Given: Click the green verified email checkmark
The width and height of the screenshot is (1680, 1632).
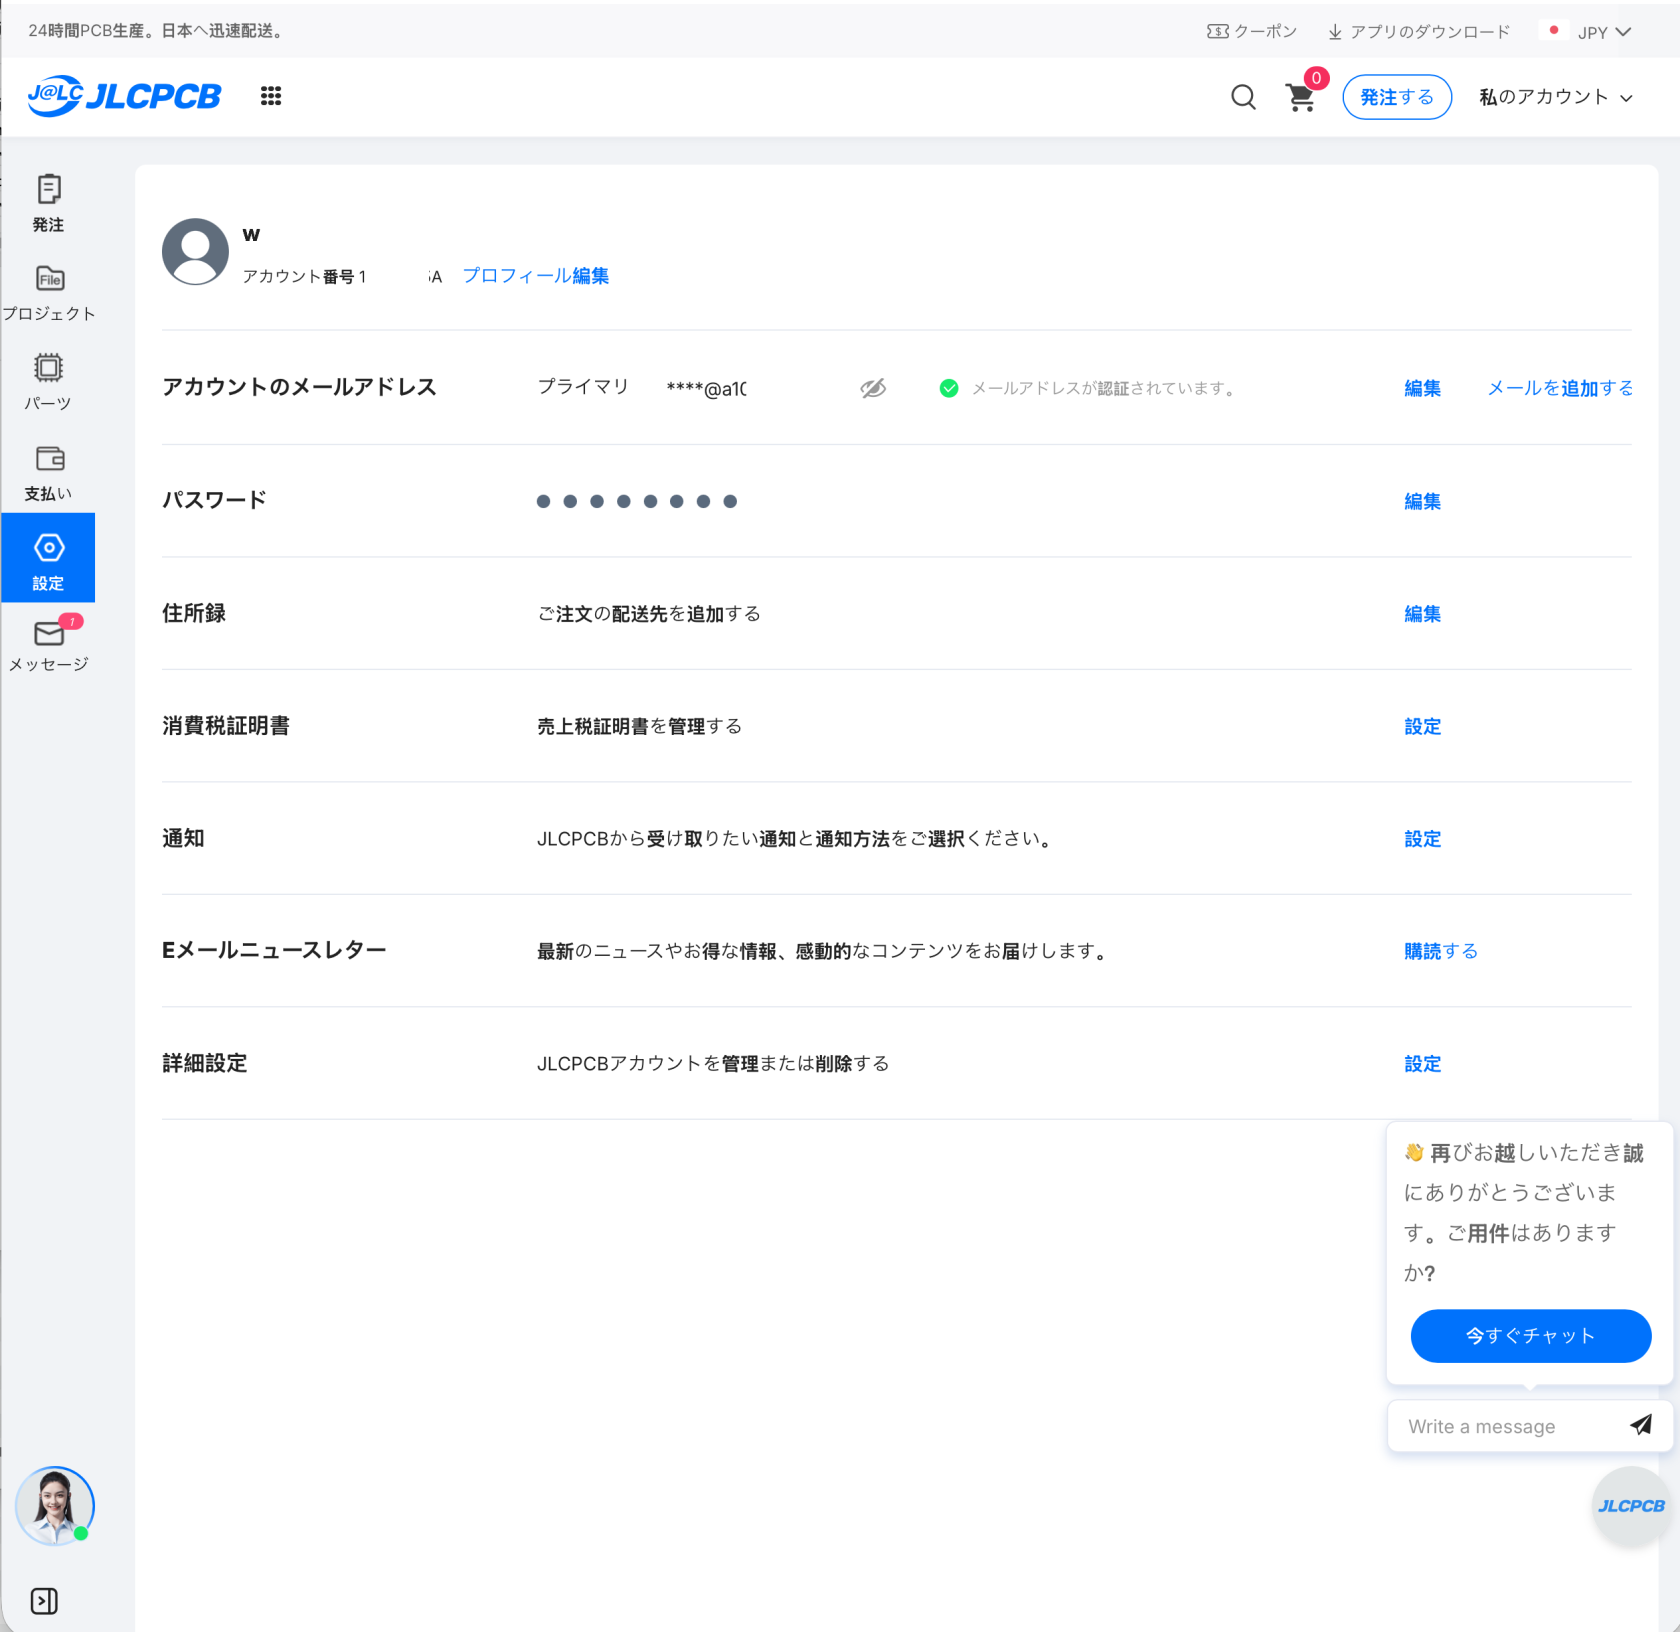Looking at the screenshot, I should (x=949, y=388).
